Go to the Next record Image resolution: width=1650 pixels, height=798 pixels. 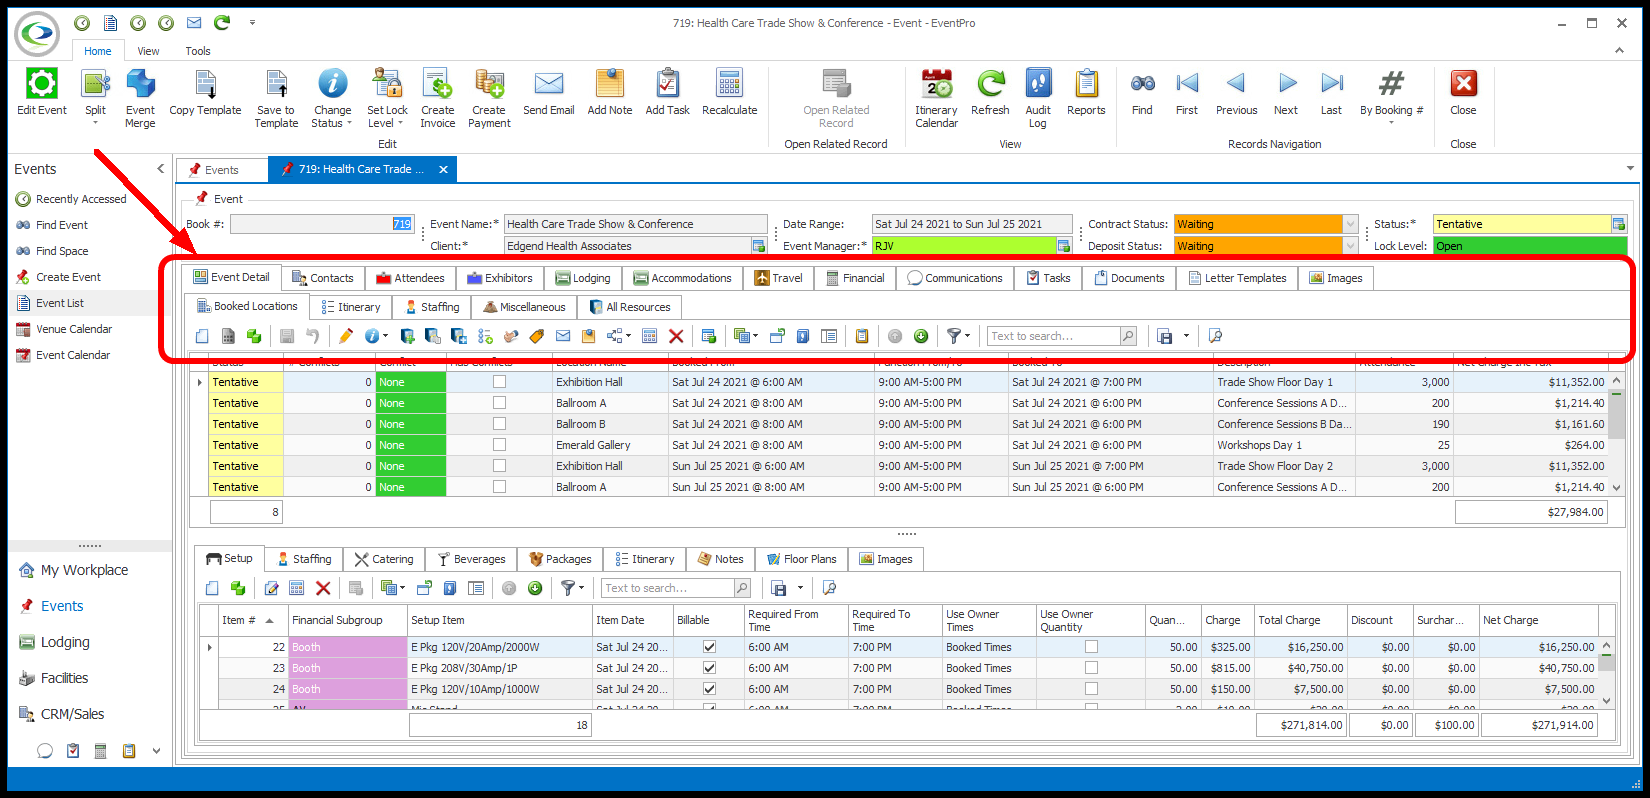tap(1286, 84)
